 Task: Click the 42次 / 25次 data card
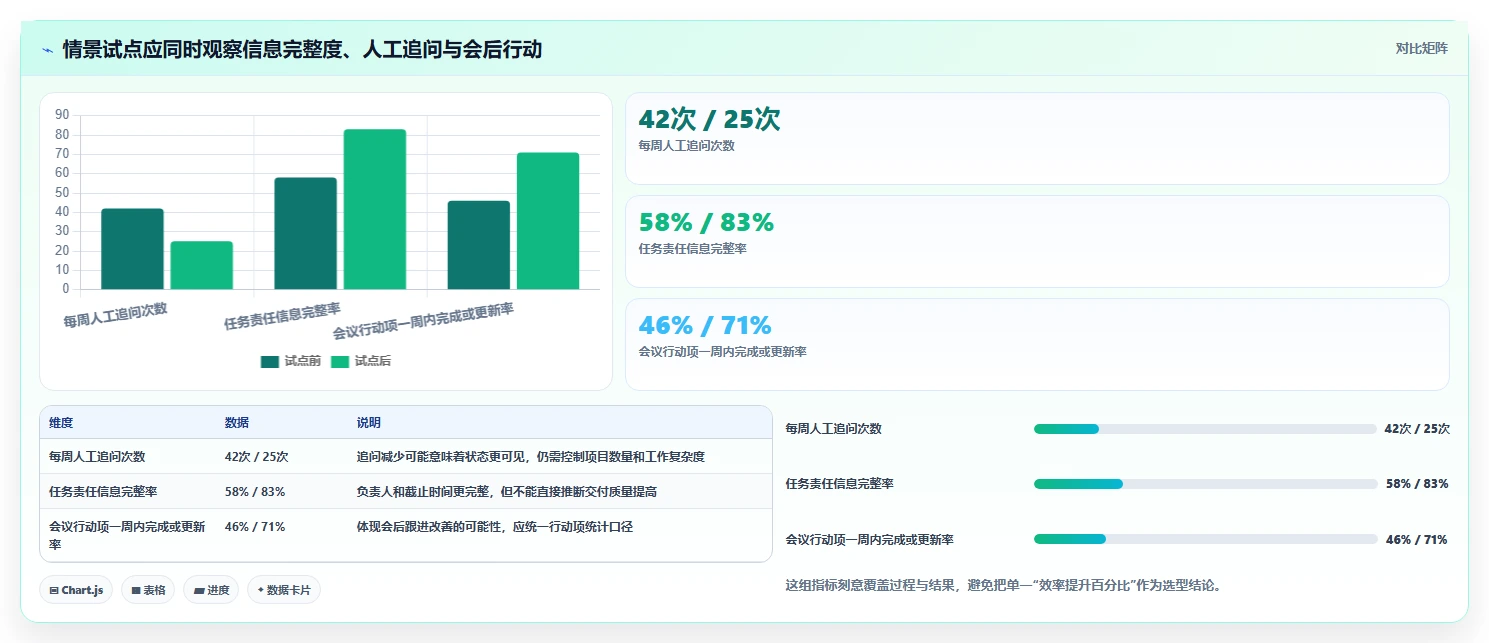point(1037,138)
